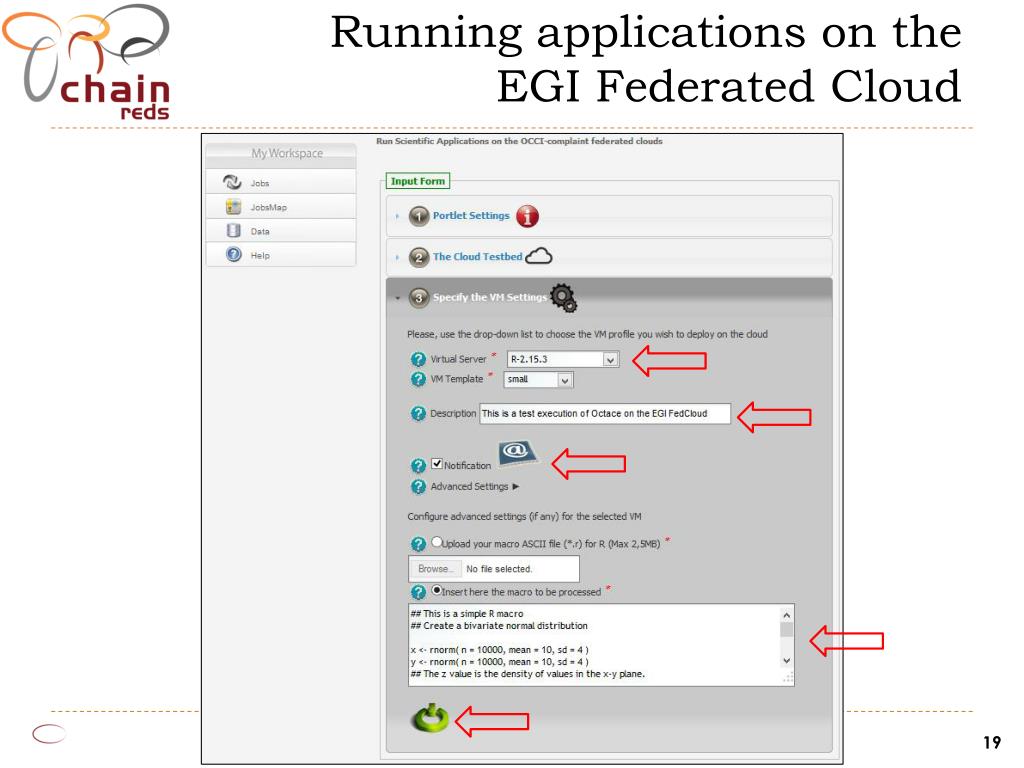
Task: Open Data in the sidebar
Action: (x=281, y=231)
